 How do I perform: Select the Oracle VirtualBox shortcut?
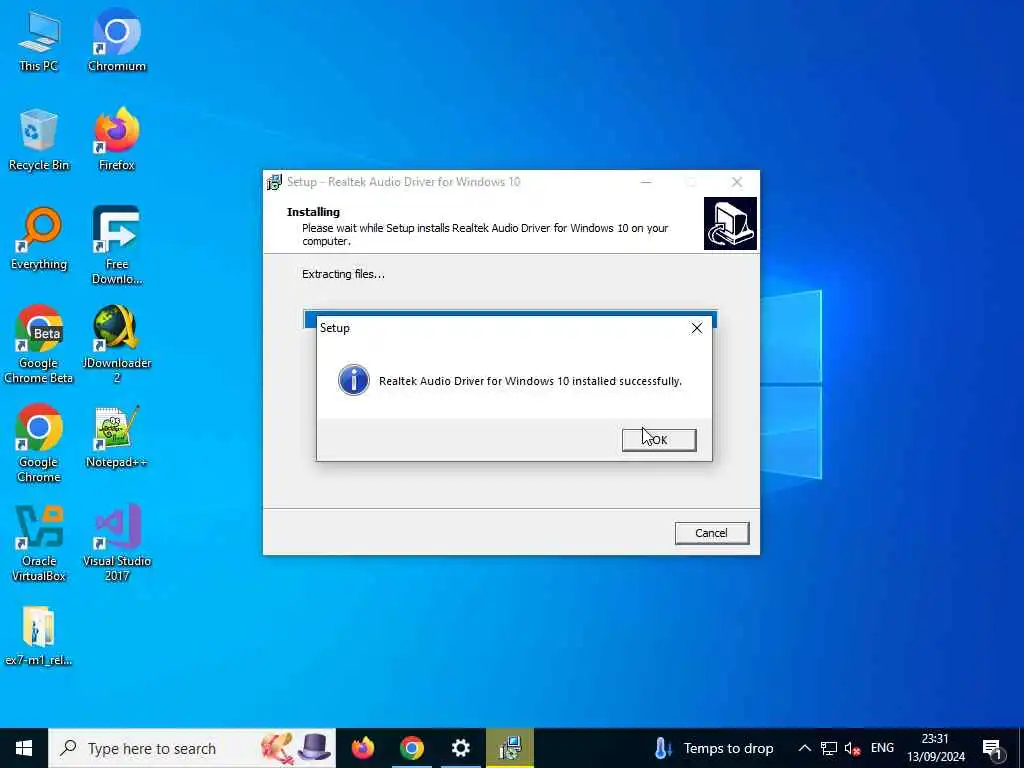pyautogui.click(x=39, y=543)
